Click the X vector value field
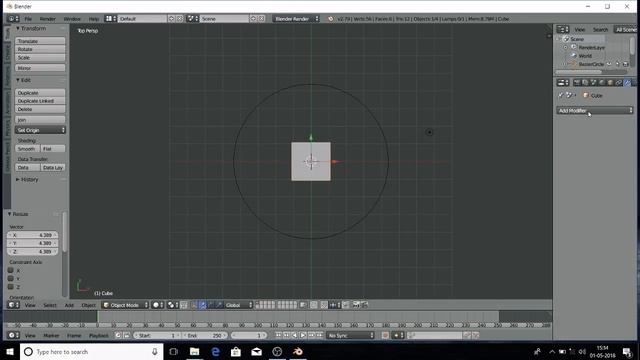Viewport: 640px width, 360px height. point(32,235)
